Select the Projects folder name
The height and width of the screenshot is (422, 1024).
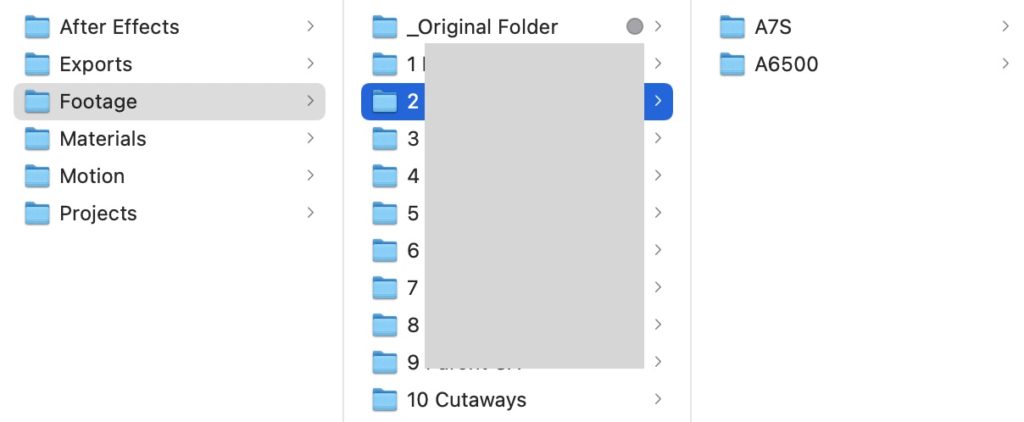click(x=98, y=214)
